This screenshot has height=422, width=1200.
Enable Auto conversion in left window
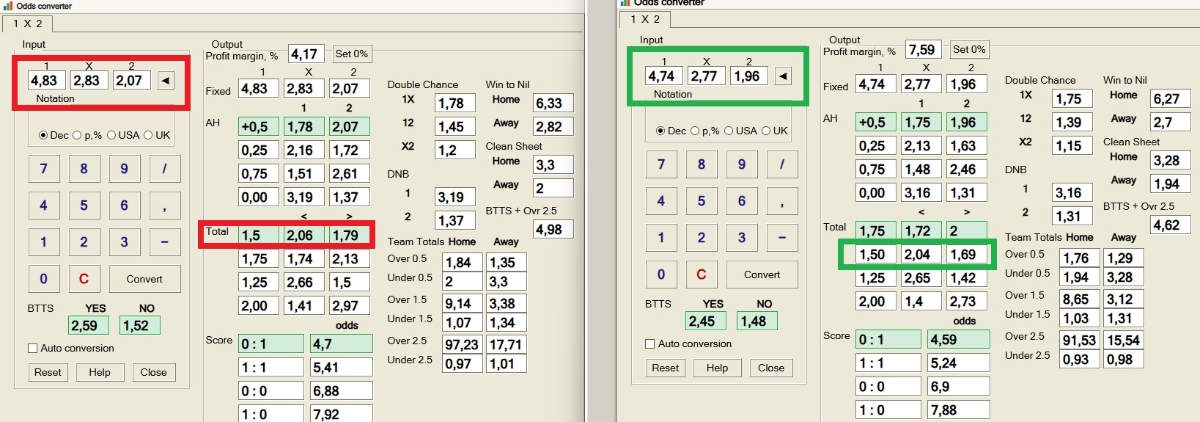70,348
